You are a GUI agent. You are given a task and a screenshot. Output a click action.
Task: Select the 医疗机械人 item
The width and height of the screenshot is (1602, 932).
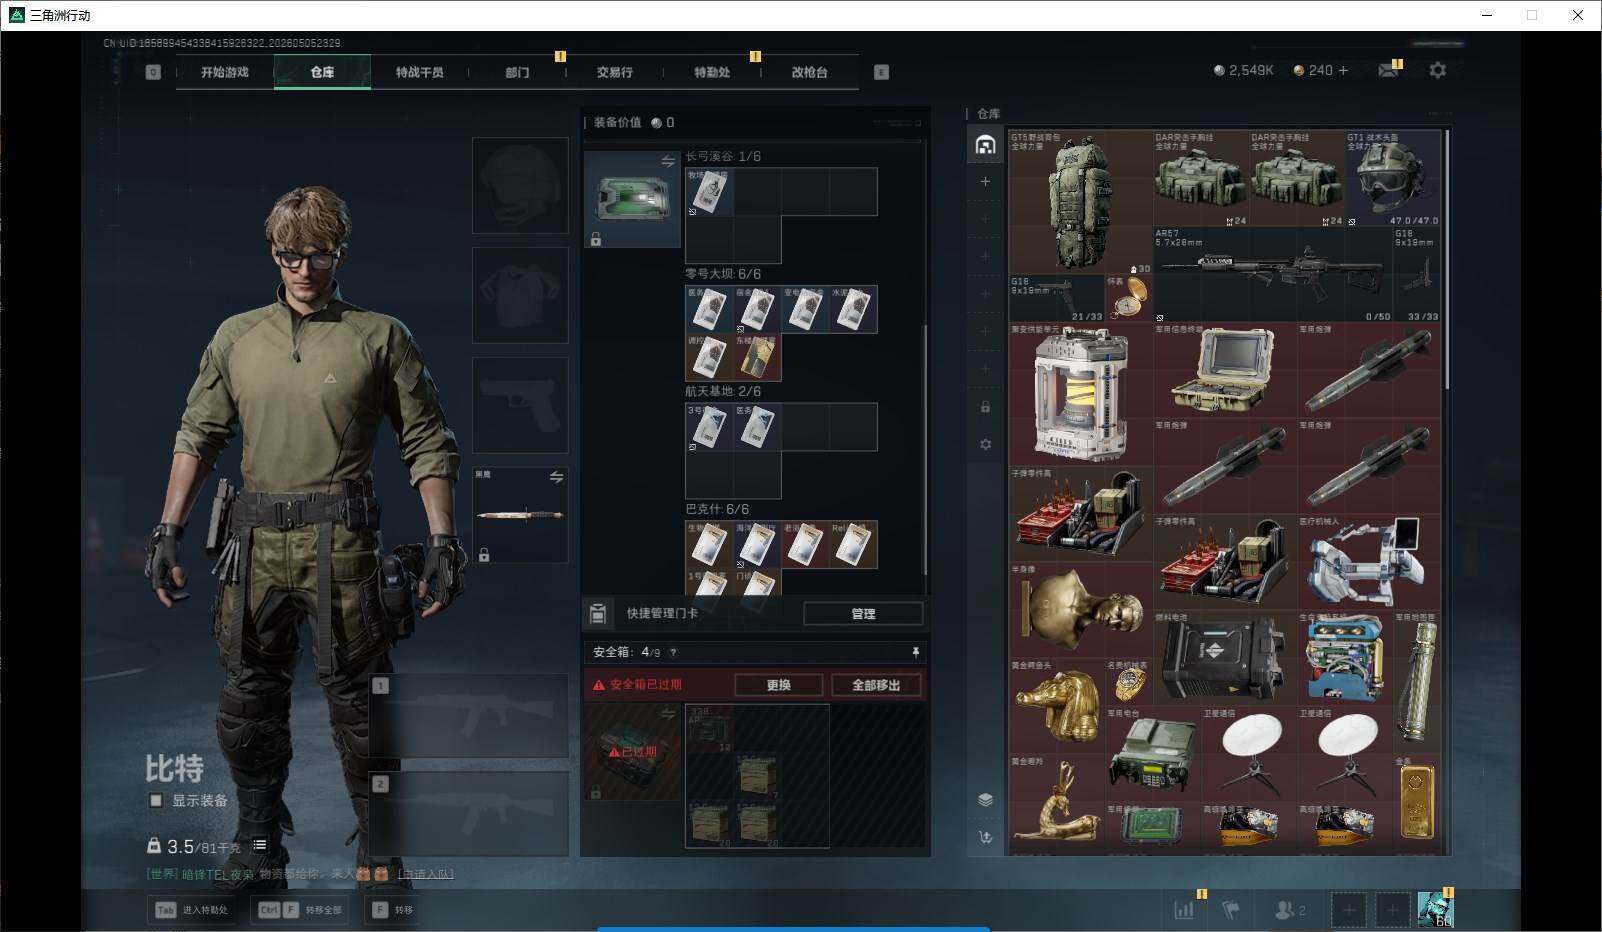pos(1368,562)
